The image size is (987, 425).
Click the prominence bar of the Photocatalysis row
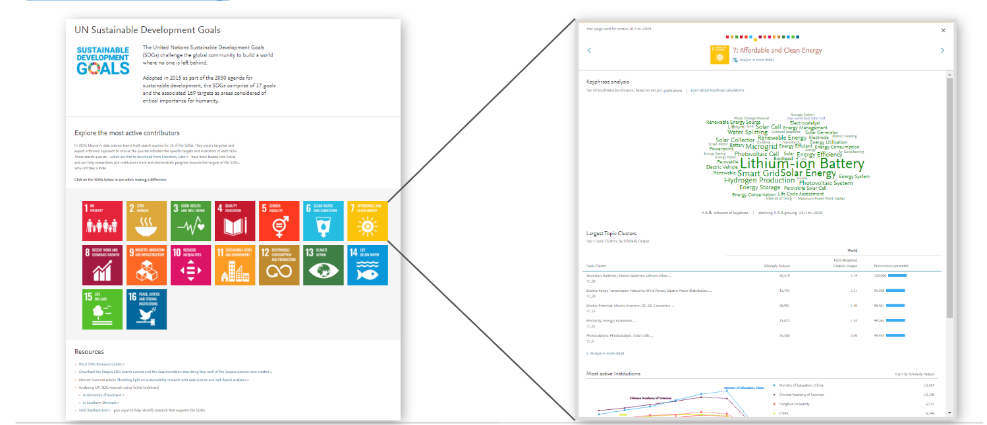(895, 336)
